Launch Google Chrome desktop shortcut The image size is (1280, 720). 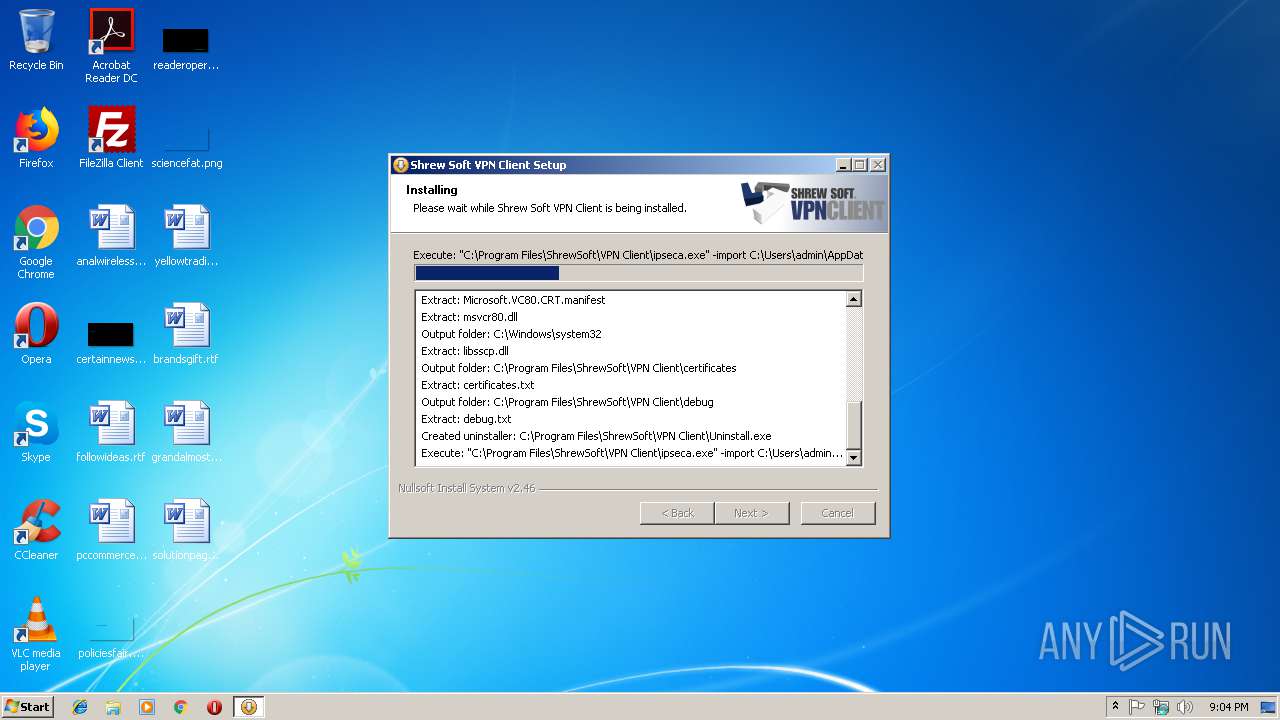(x=36, y=242)
